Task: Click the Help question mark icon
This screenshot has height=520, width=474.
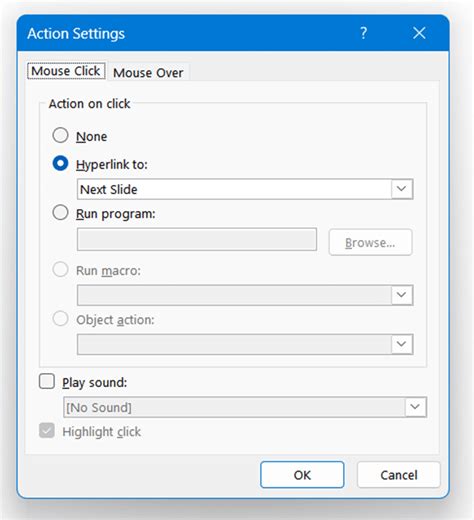Action: pos(363,33)
